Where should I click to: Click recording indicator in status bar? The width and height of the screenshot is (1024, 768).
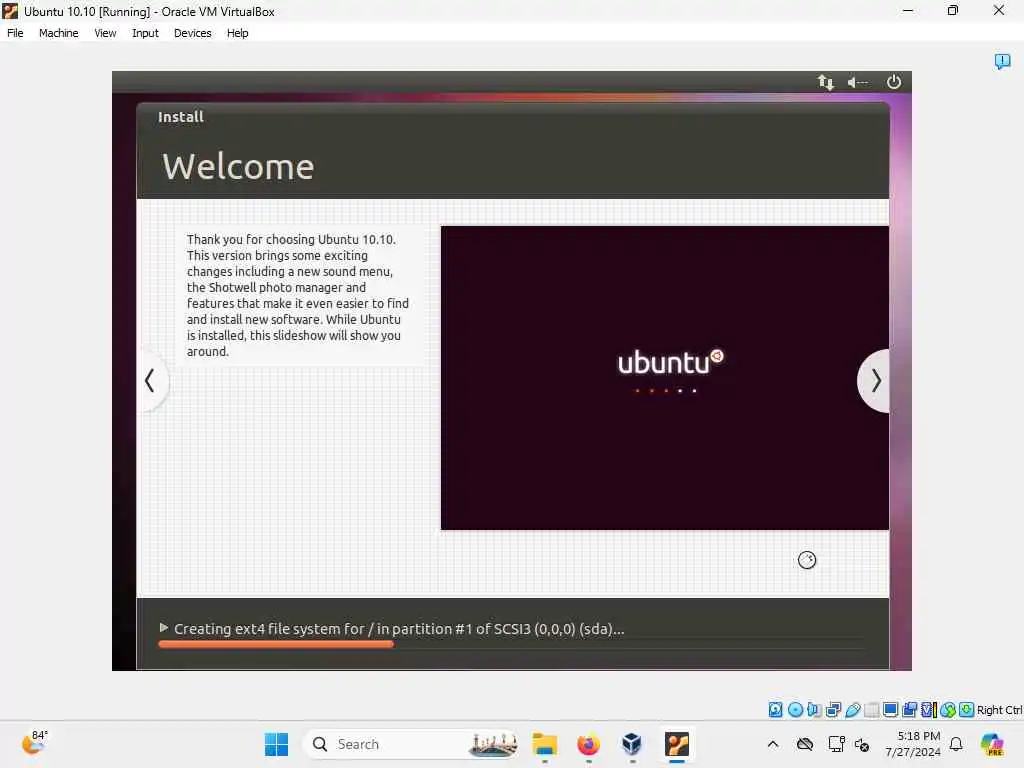coord(909,710)
